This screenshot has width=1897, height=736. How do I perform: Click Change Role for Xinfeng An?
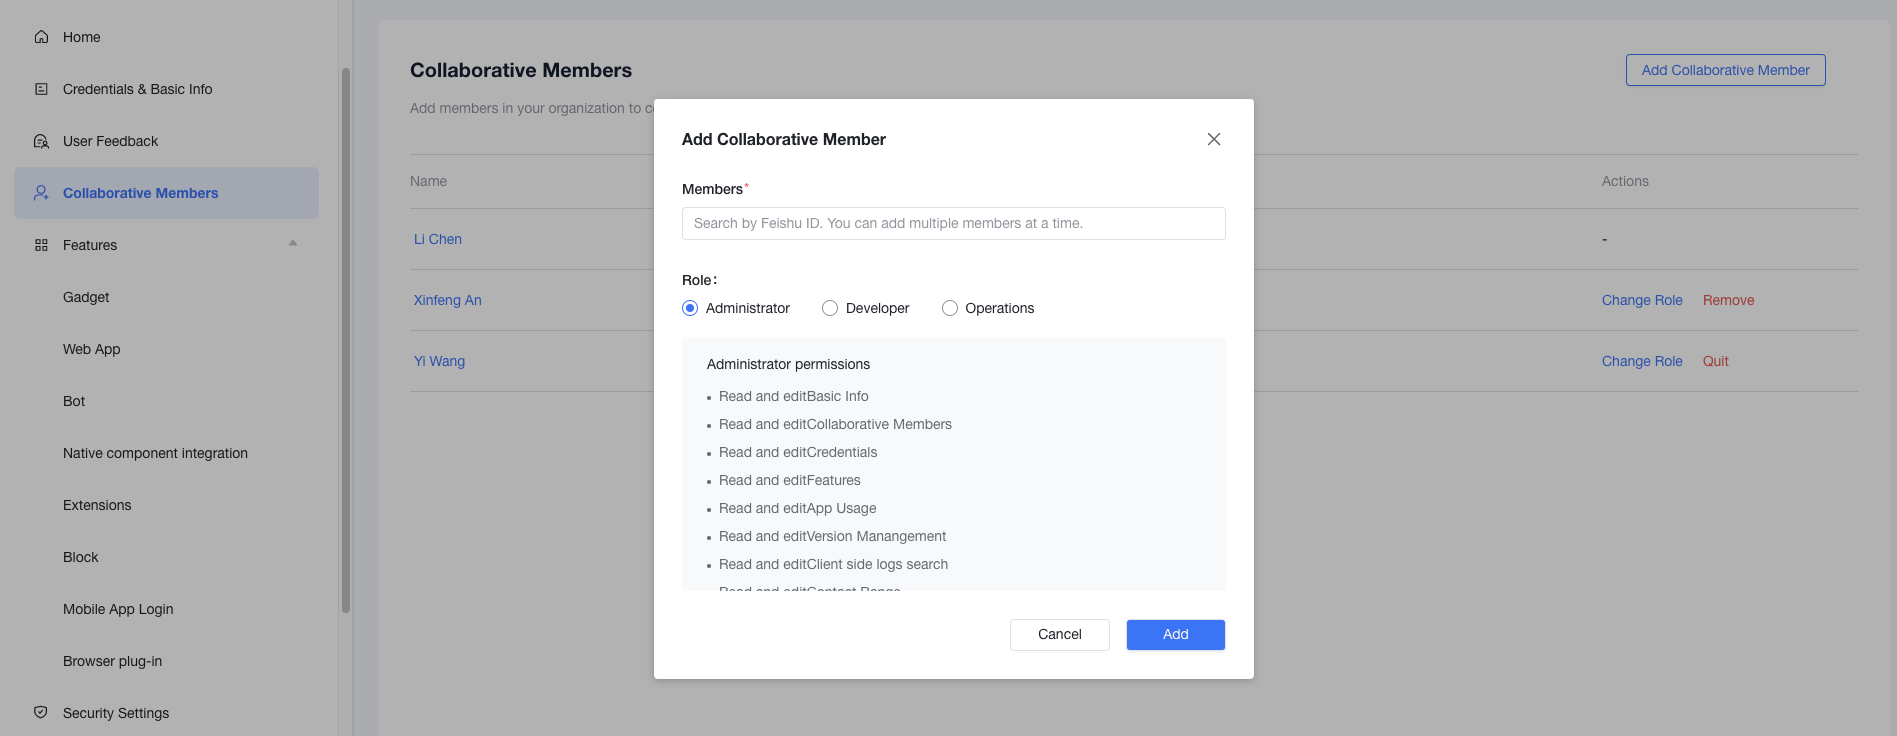point(1641,300)
